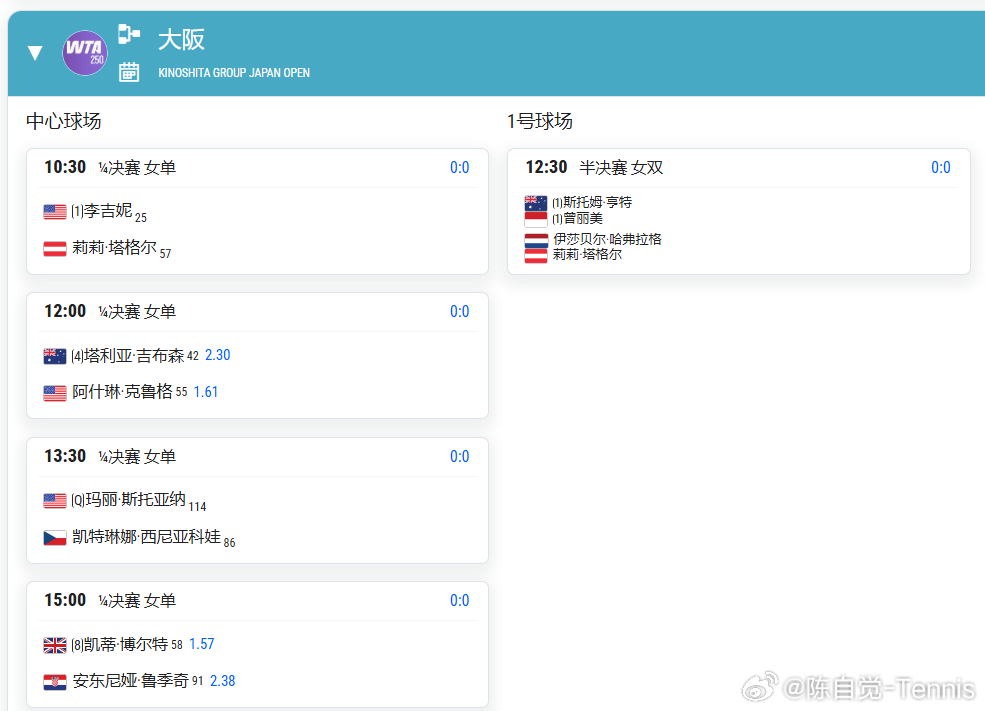Open player 塔利亚·吉布森

click(x=134, y=356)
